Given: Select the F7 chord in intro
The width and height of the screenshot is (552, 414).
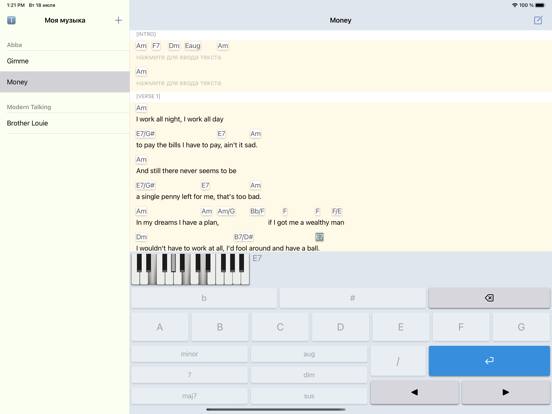Looking at the screenshot, I should pos(156,46).
